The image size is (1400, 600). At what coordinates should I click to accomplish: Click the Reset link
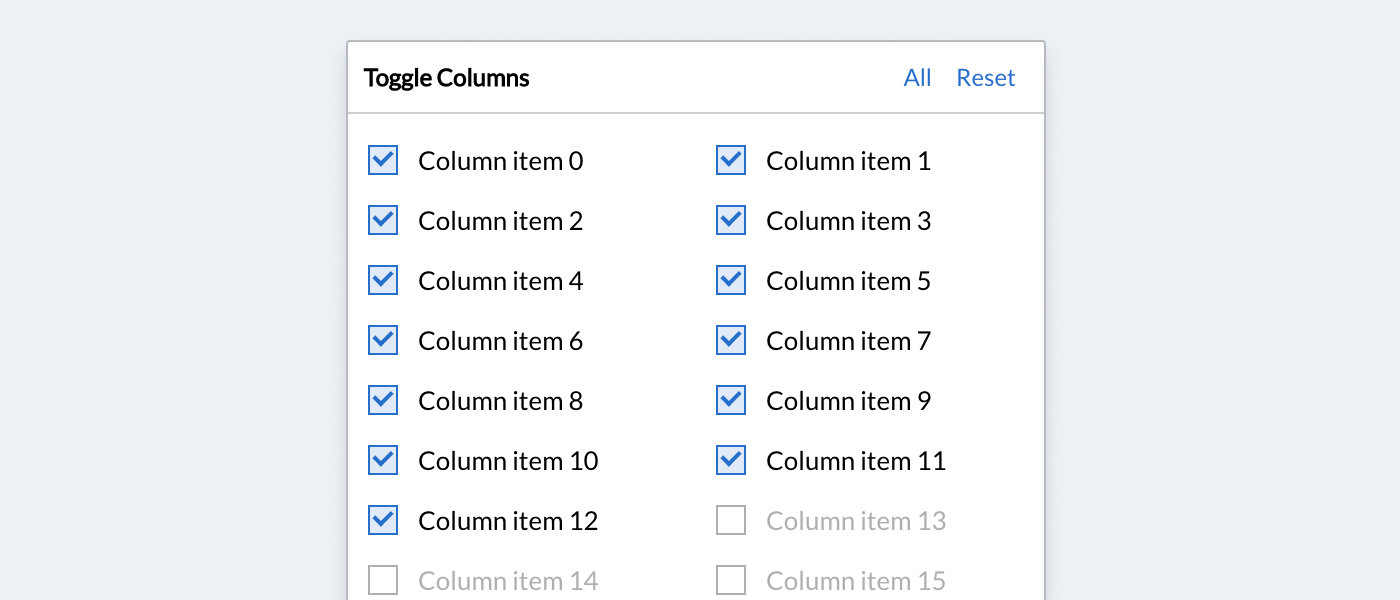(x=986, y=78)
